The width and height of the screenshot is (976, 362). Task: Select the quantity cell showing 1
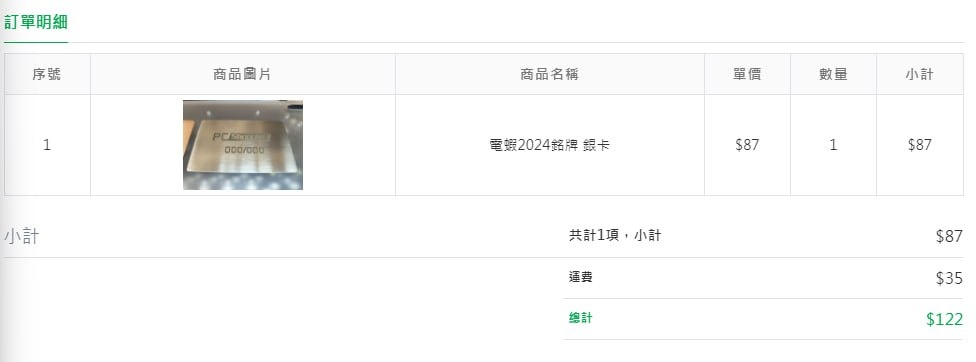[x=833, y=145]
